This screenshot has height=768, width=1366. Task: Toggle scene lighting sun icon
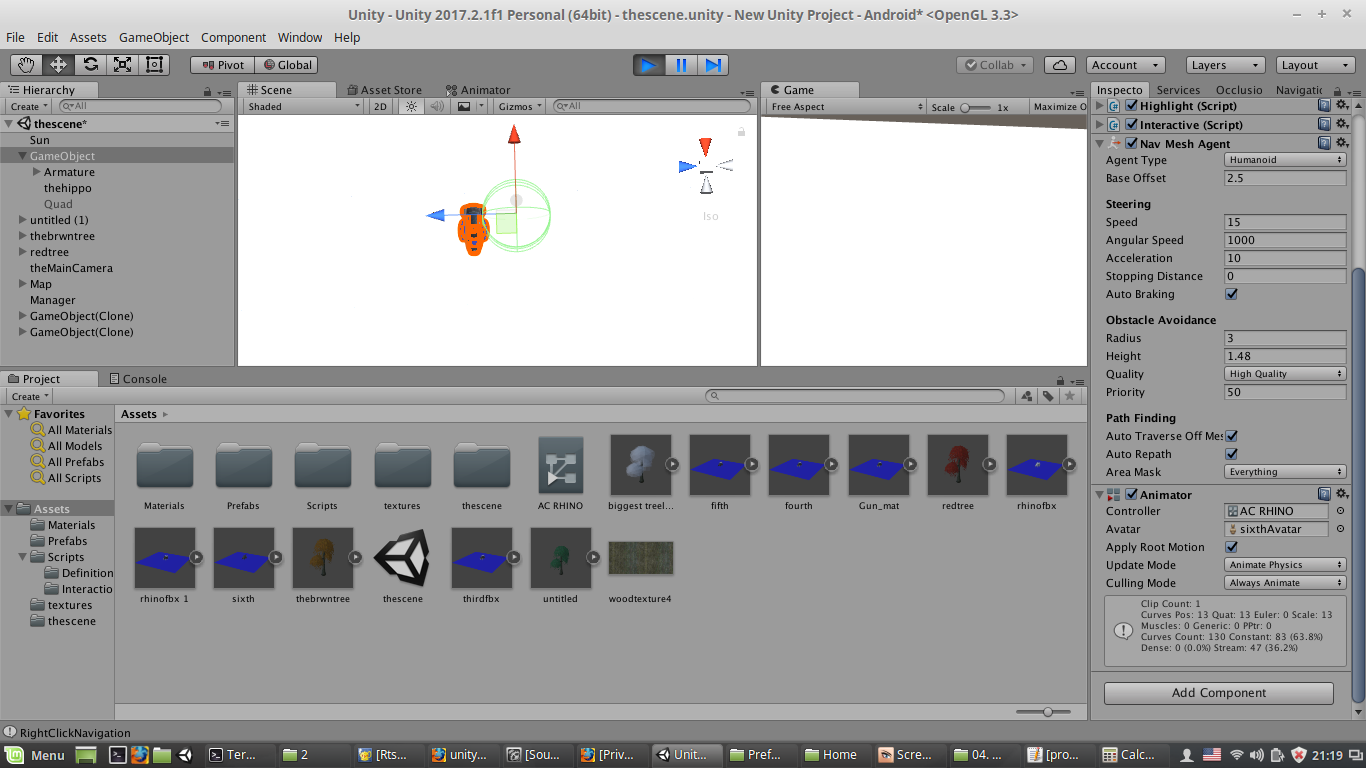click(x=410, y=106)
